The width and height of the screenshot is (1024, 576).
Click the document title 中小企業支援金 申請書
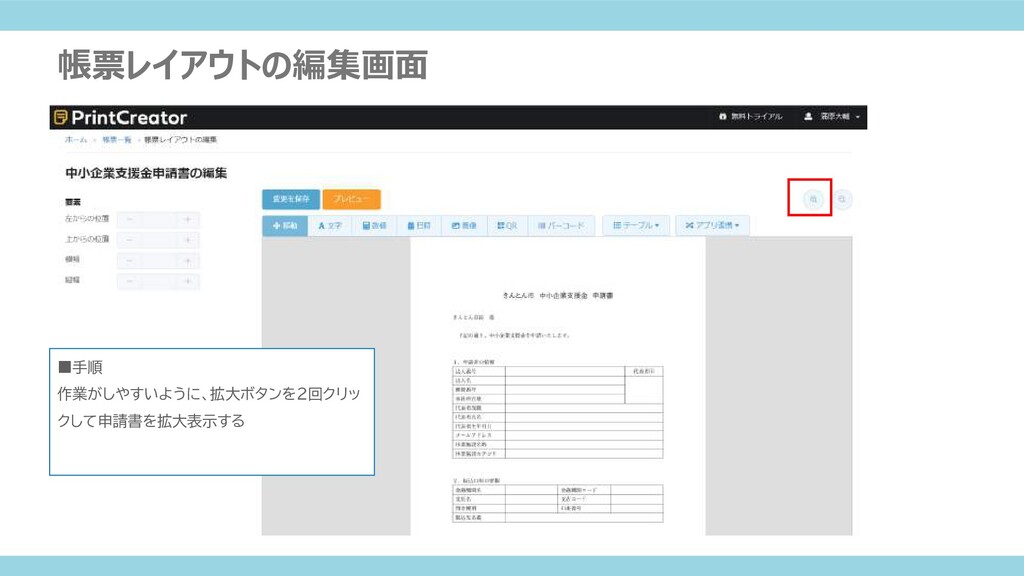(x=577, y=296)
